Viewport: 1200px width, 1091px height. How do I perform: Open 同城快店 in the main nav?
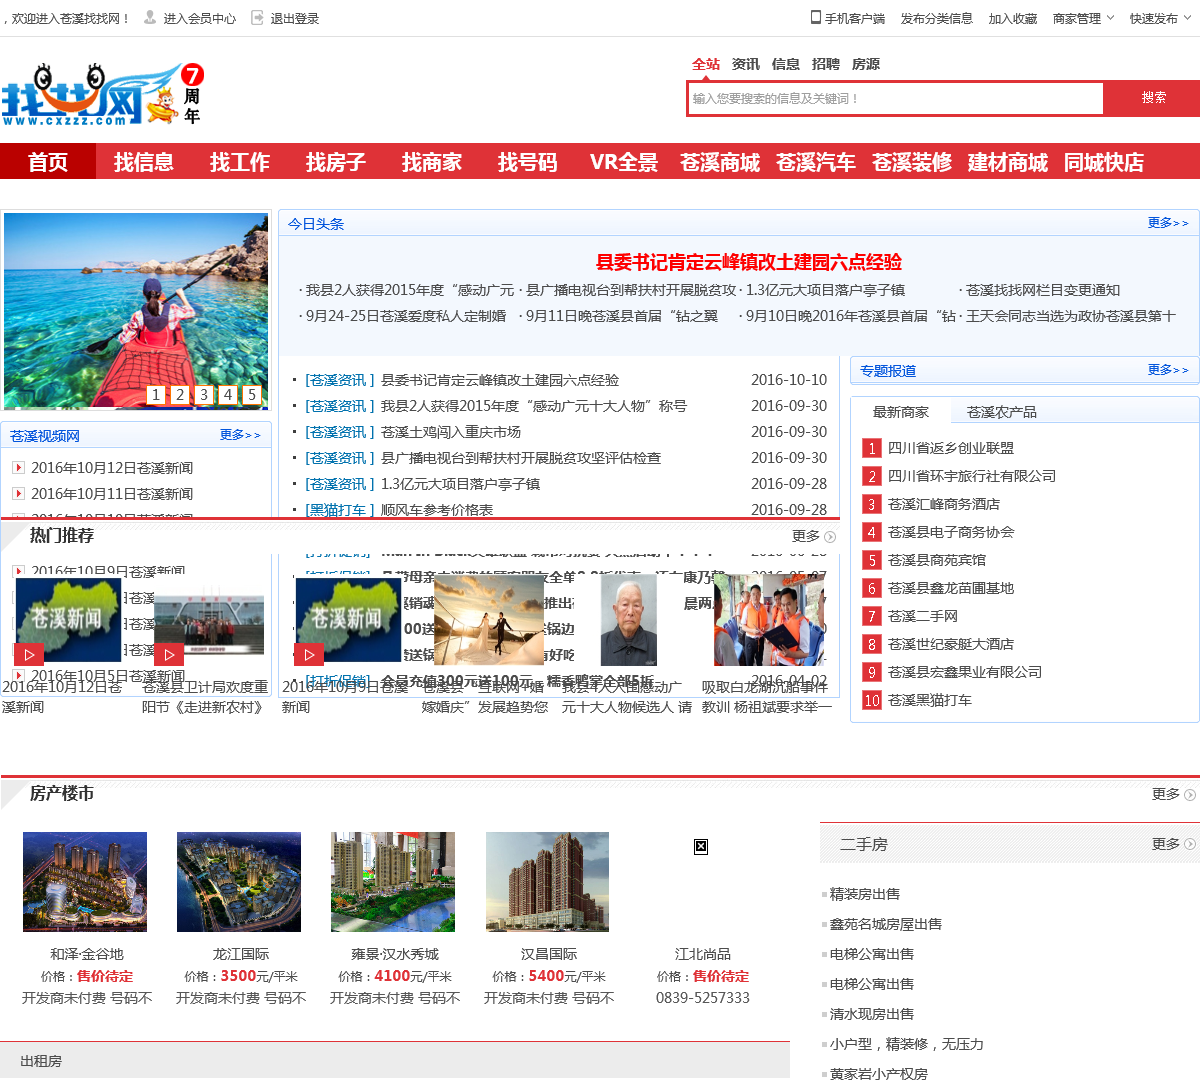1104,161
